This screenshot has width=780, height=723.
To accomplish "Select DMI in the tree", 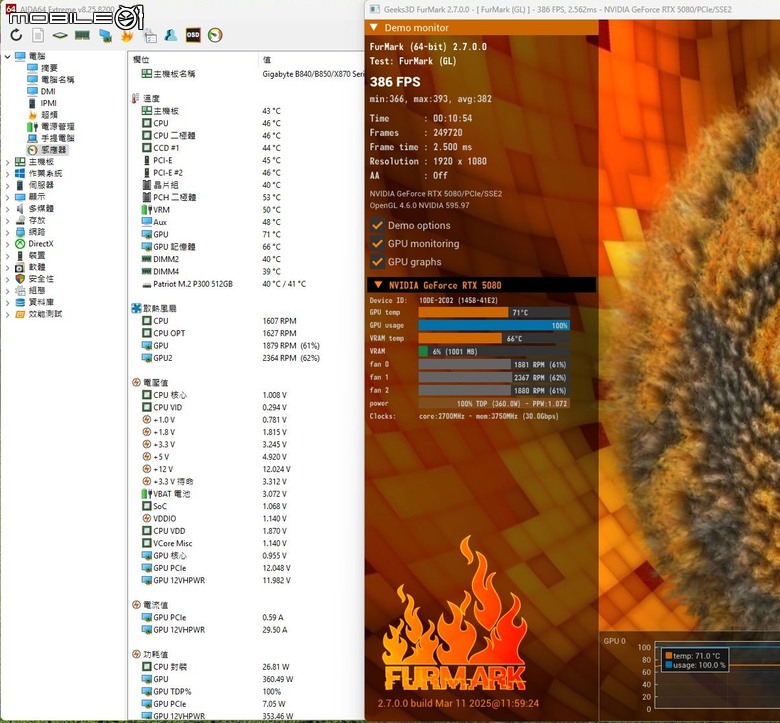I will pos(48,91).
